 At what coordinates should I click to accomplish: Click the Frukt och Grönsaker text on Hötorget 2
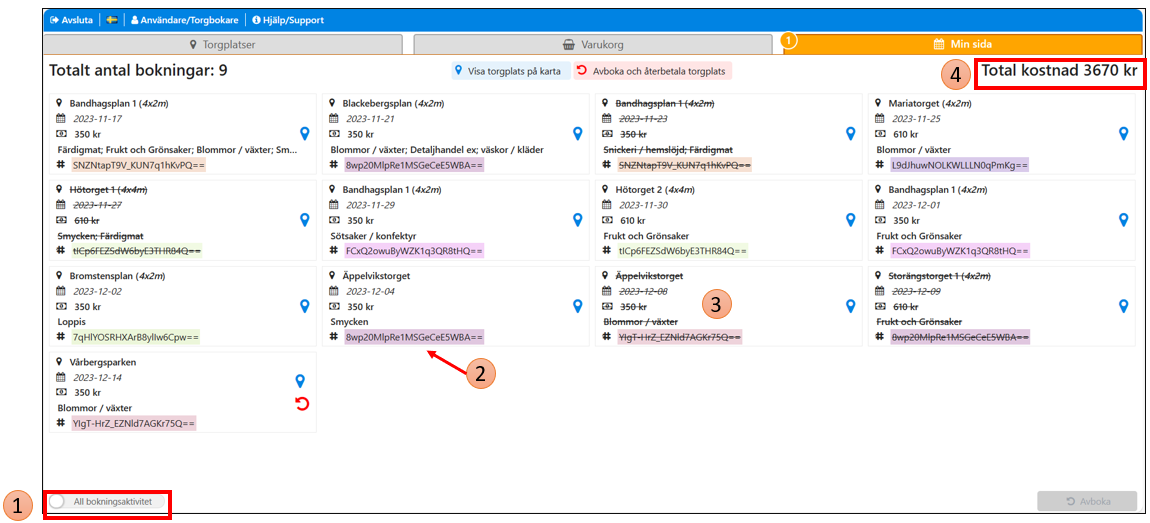(x=644, y=235)
